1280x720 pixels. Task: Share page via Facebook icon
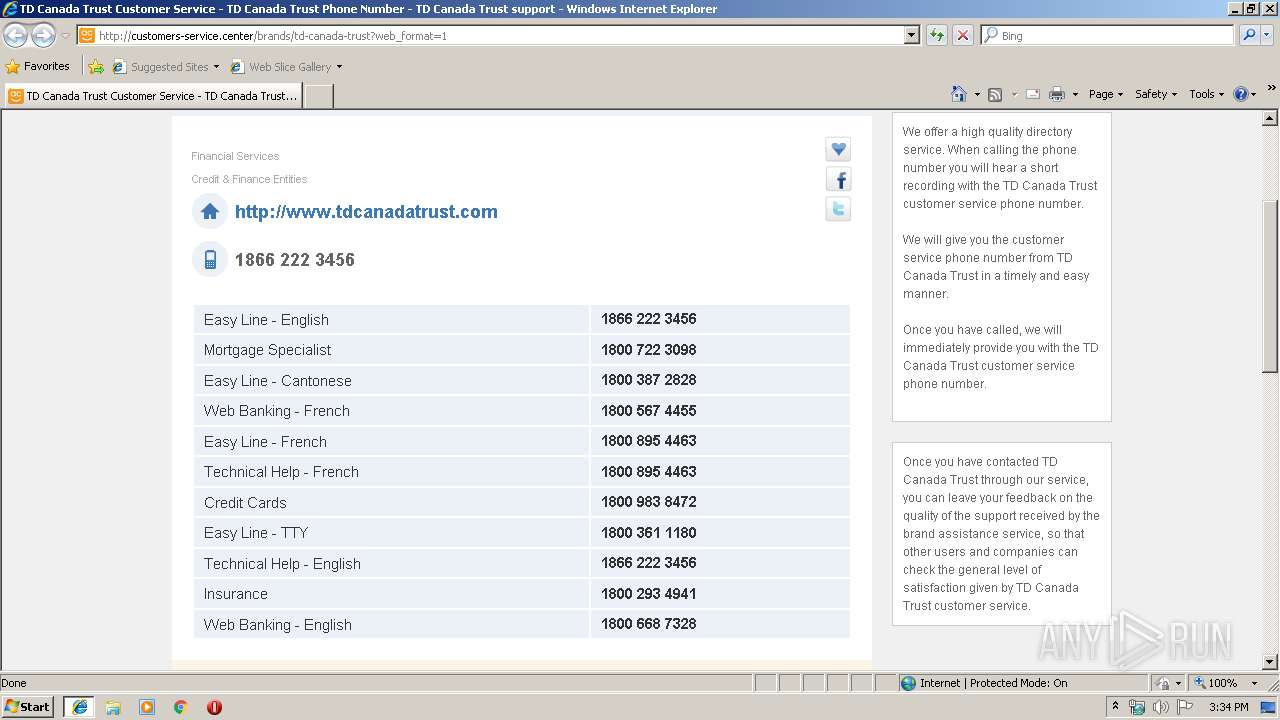tap(838, 179)
